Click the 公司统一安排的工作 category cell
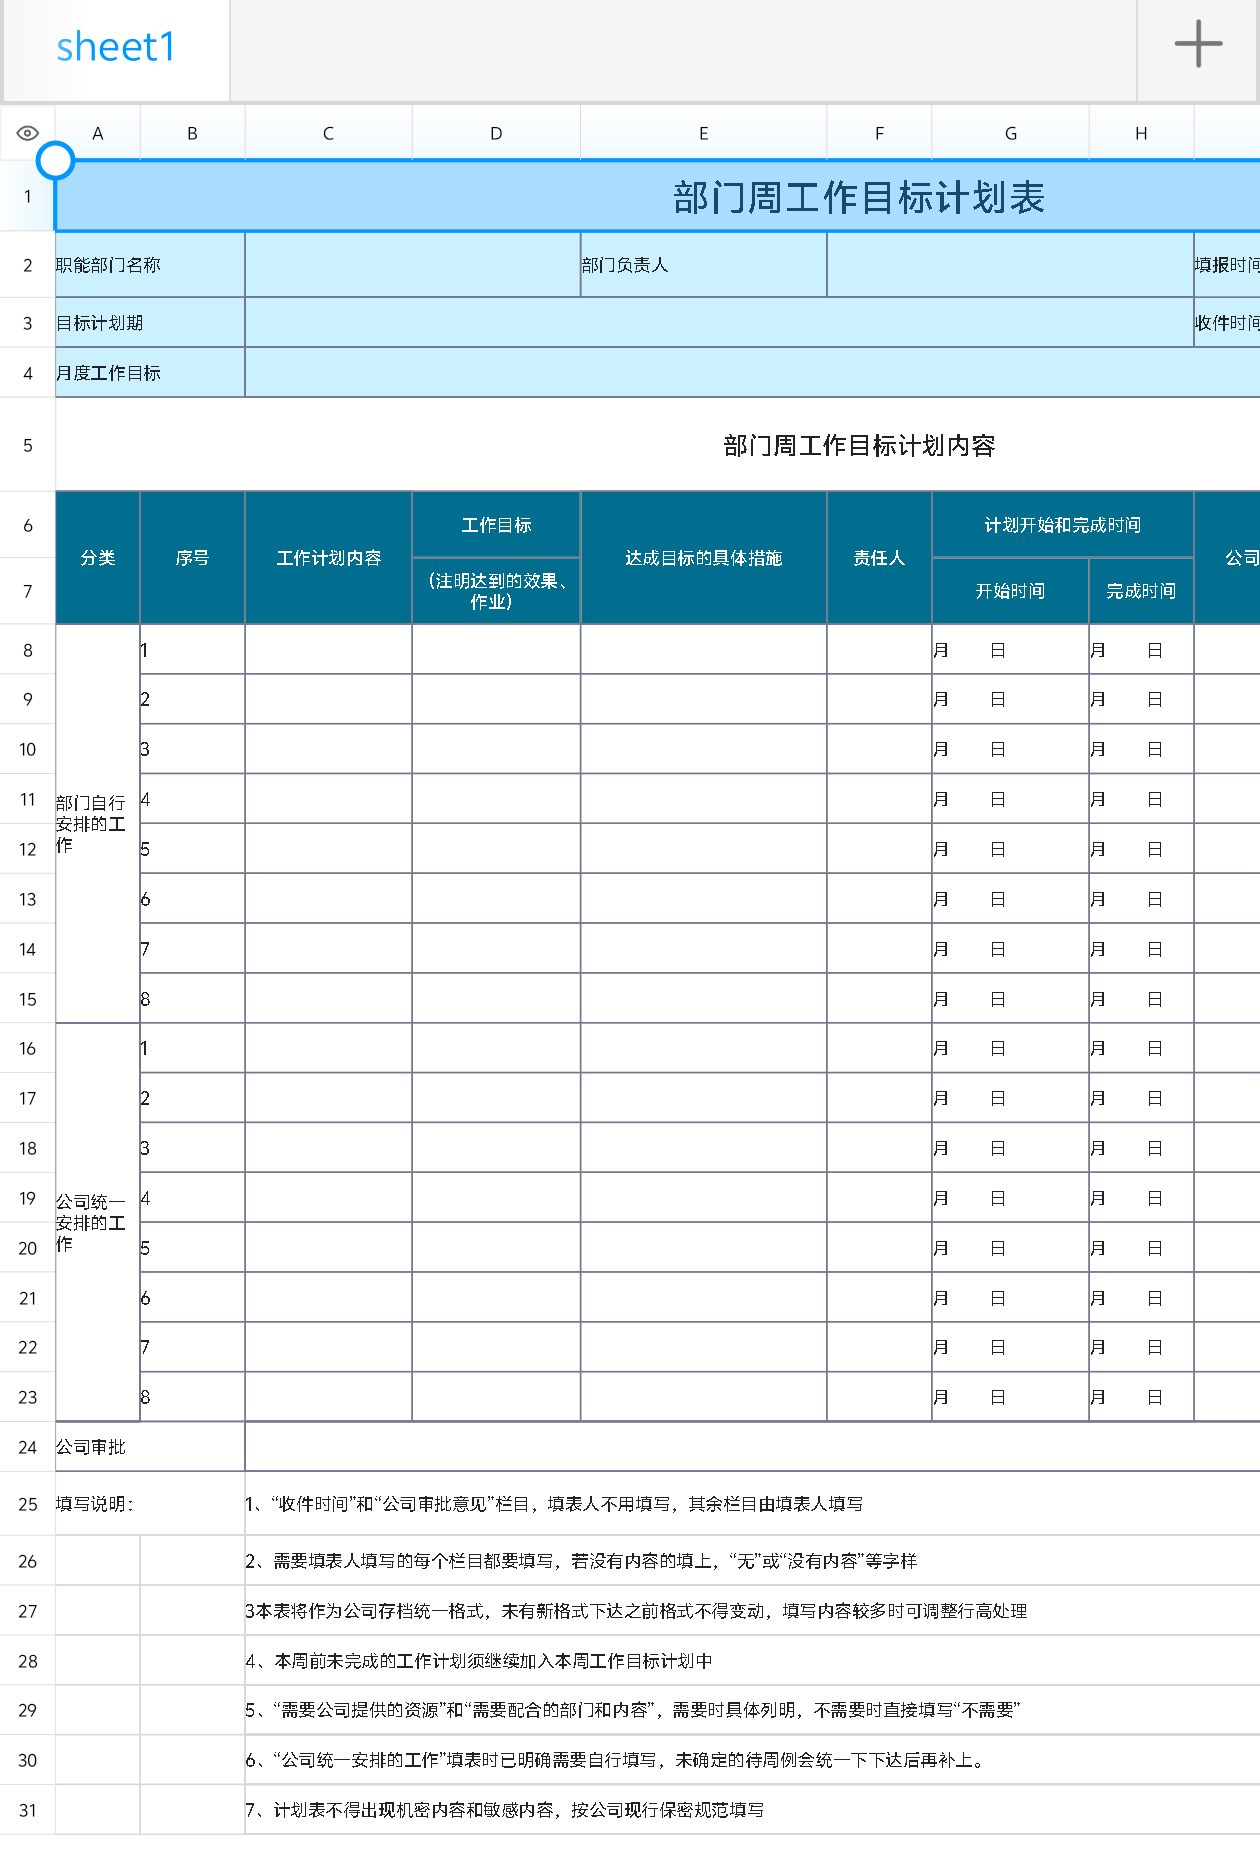 pos(98,1222)
